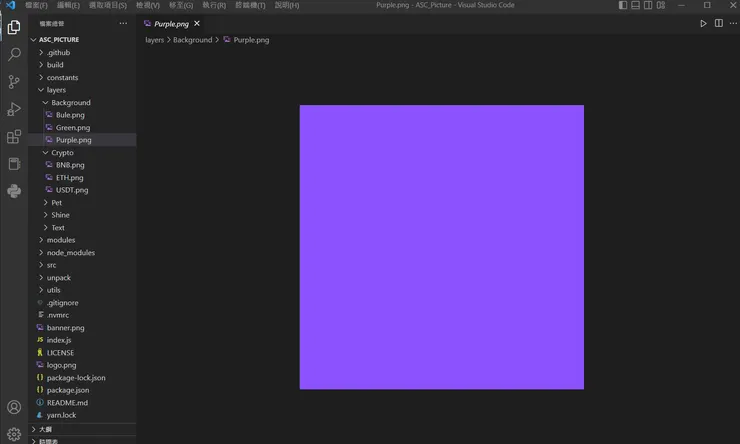740x444 pixels.
Task: Expand the src folder
Action: [82, 265]
